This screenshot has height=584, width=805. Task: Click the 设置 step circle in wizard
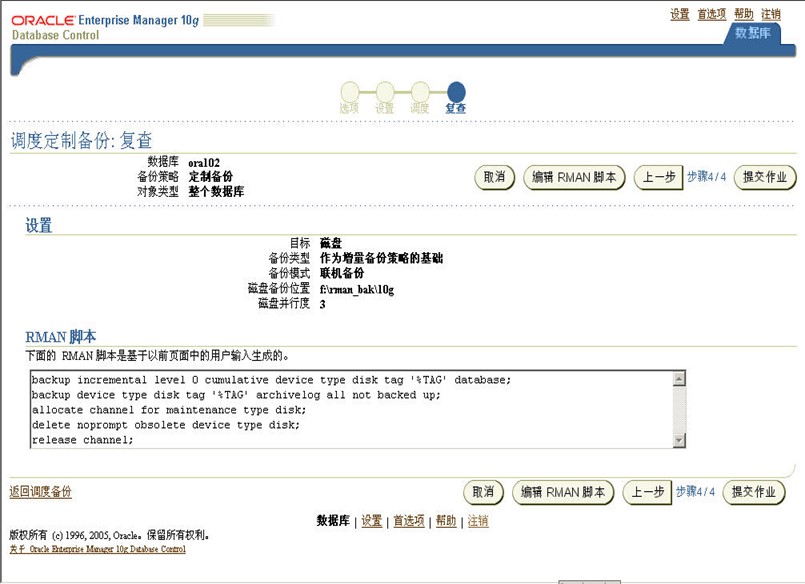(x=385, y=92)
